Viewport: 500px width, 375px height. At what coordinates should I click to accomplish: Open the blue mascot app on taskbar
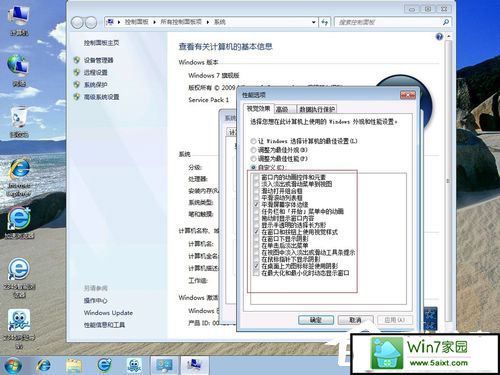pos(134,365)
